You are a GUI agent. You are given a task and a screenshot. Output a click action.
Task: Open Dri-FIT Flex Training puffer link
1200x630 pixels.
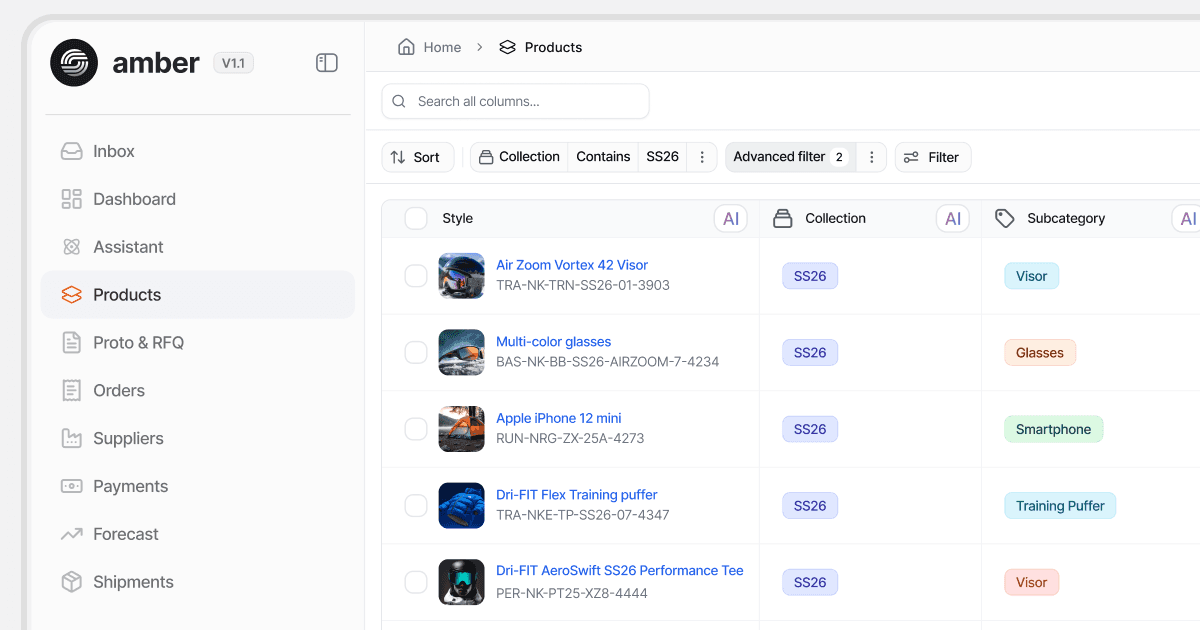point(577,495)
